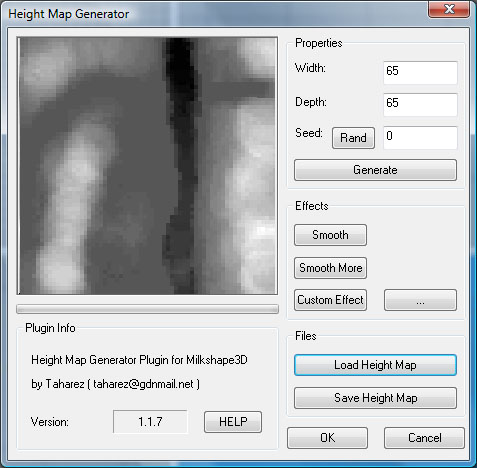Click Load Height Map
This screenshot has width=477, height=468.
coord(375,365)
